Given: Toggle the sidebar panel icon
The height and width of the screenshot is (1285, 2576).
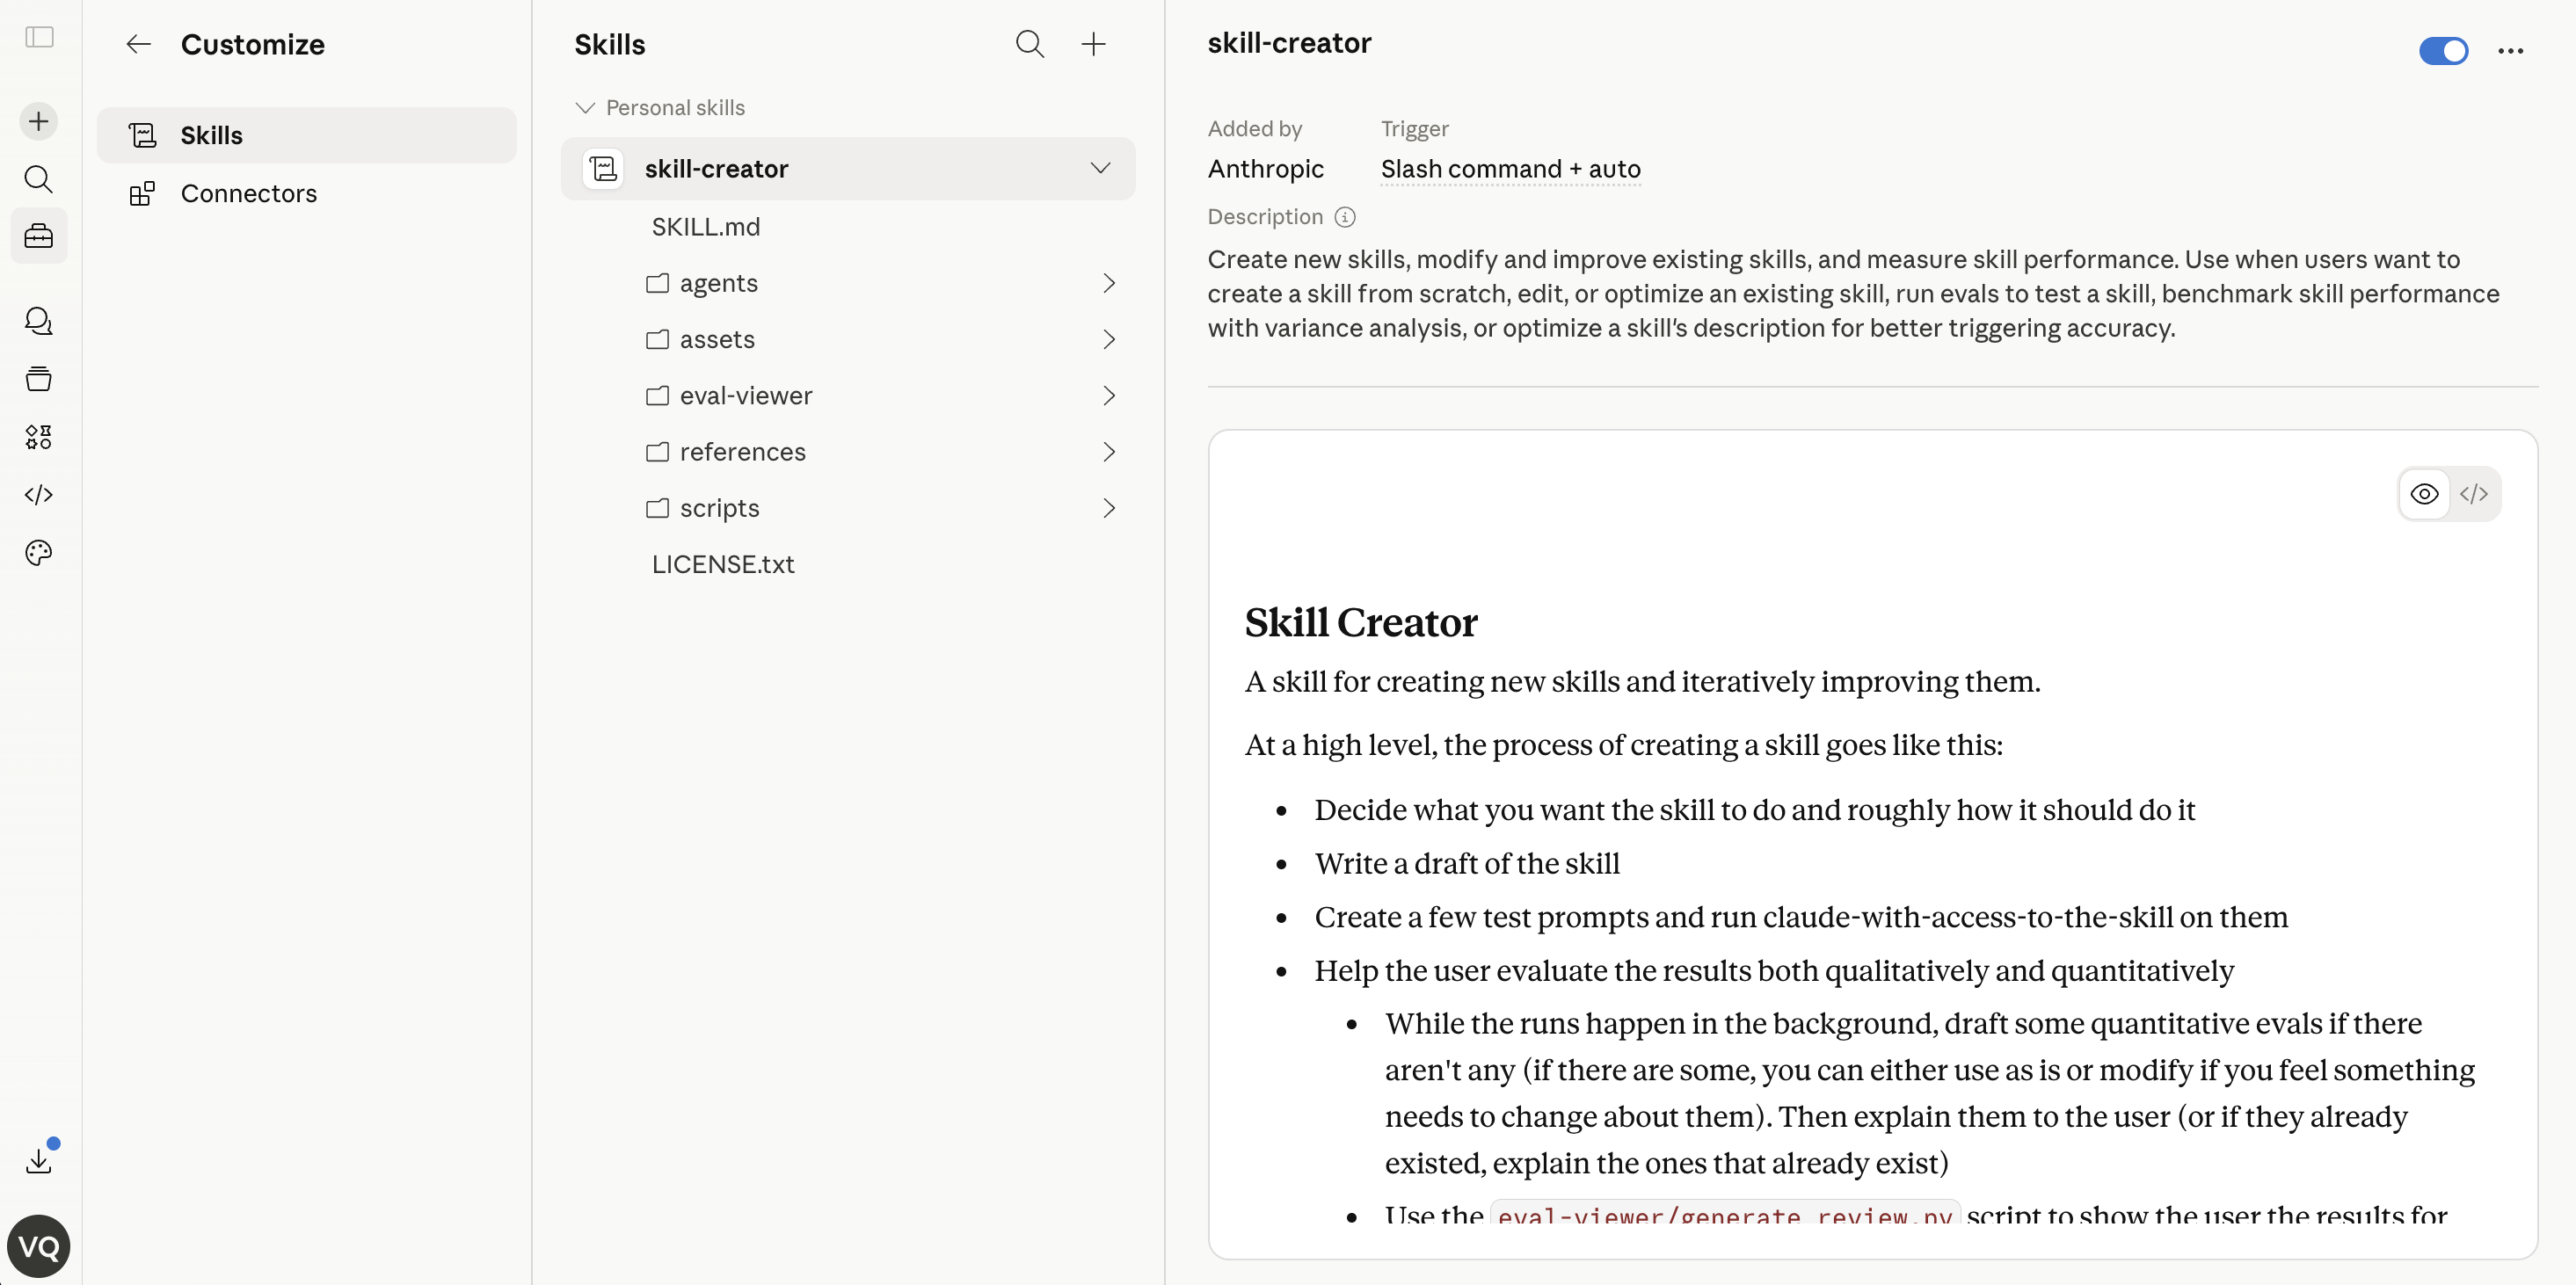Looking at the screenshot, I should (x=39, y=37).
